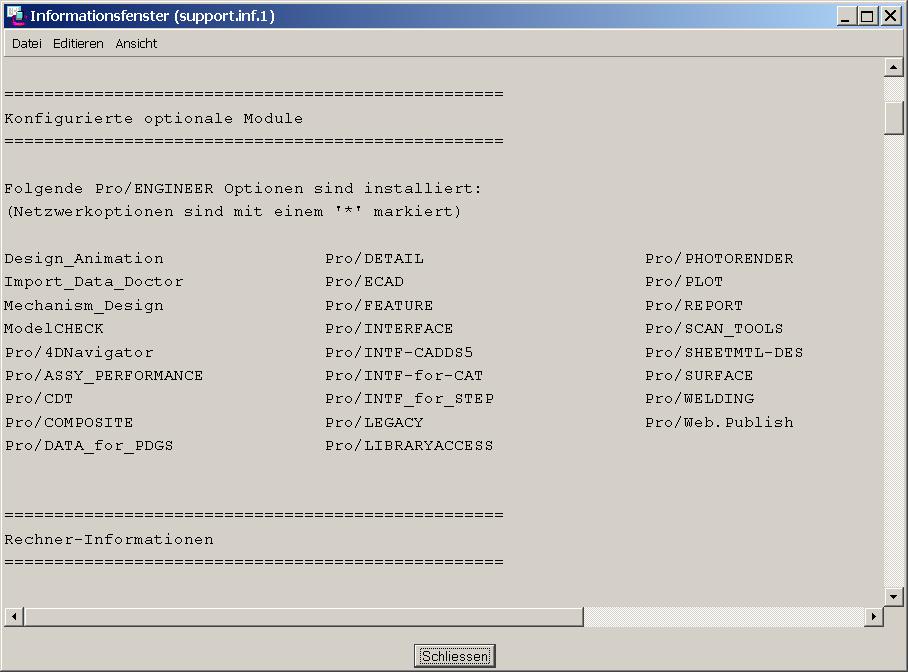Click the line Folgende Pro/ENGINEER Optionen sind installiert
This screenshot has width=908, height=672.
[x=243, y=189]
